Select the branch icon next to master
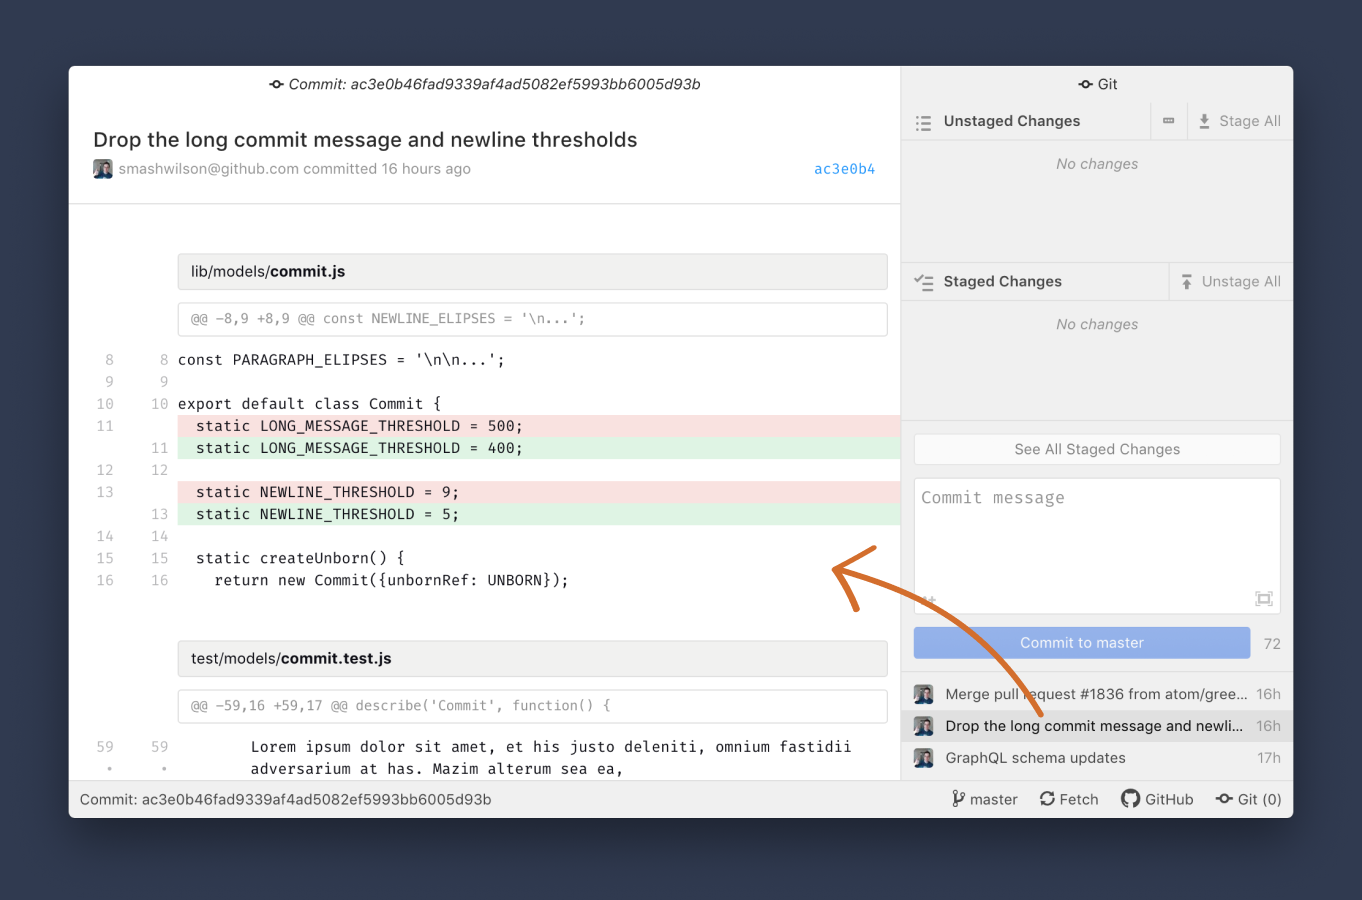 957,798
